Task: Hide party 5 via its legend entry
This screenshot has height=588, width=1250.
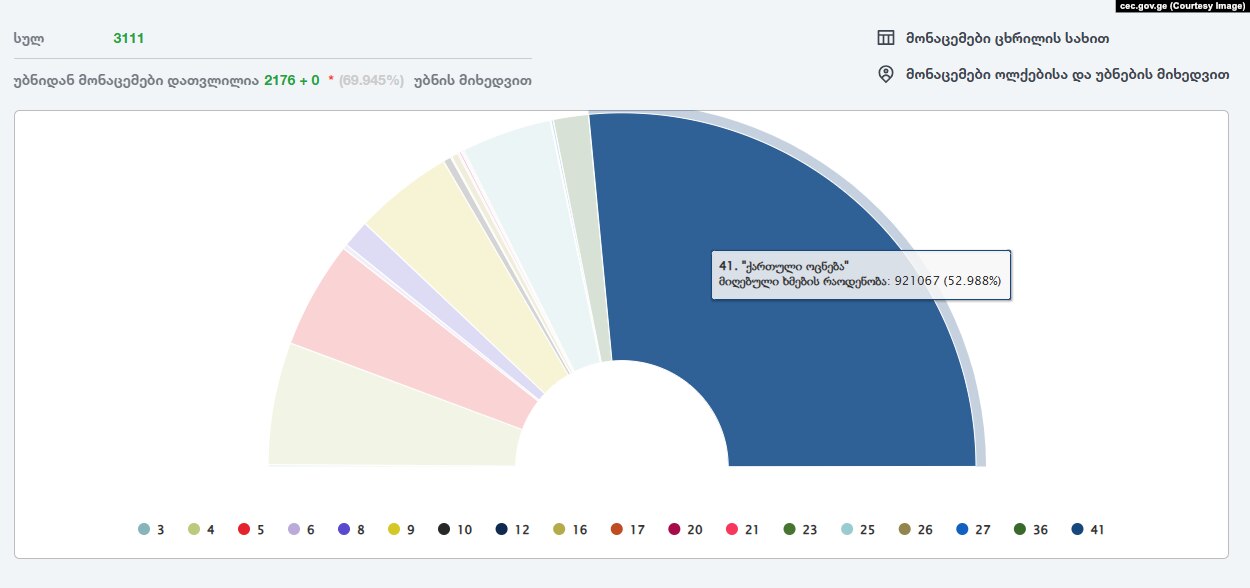Action: tap(251, 530)
